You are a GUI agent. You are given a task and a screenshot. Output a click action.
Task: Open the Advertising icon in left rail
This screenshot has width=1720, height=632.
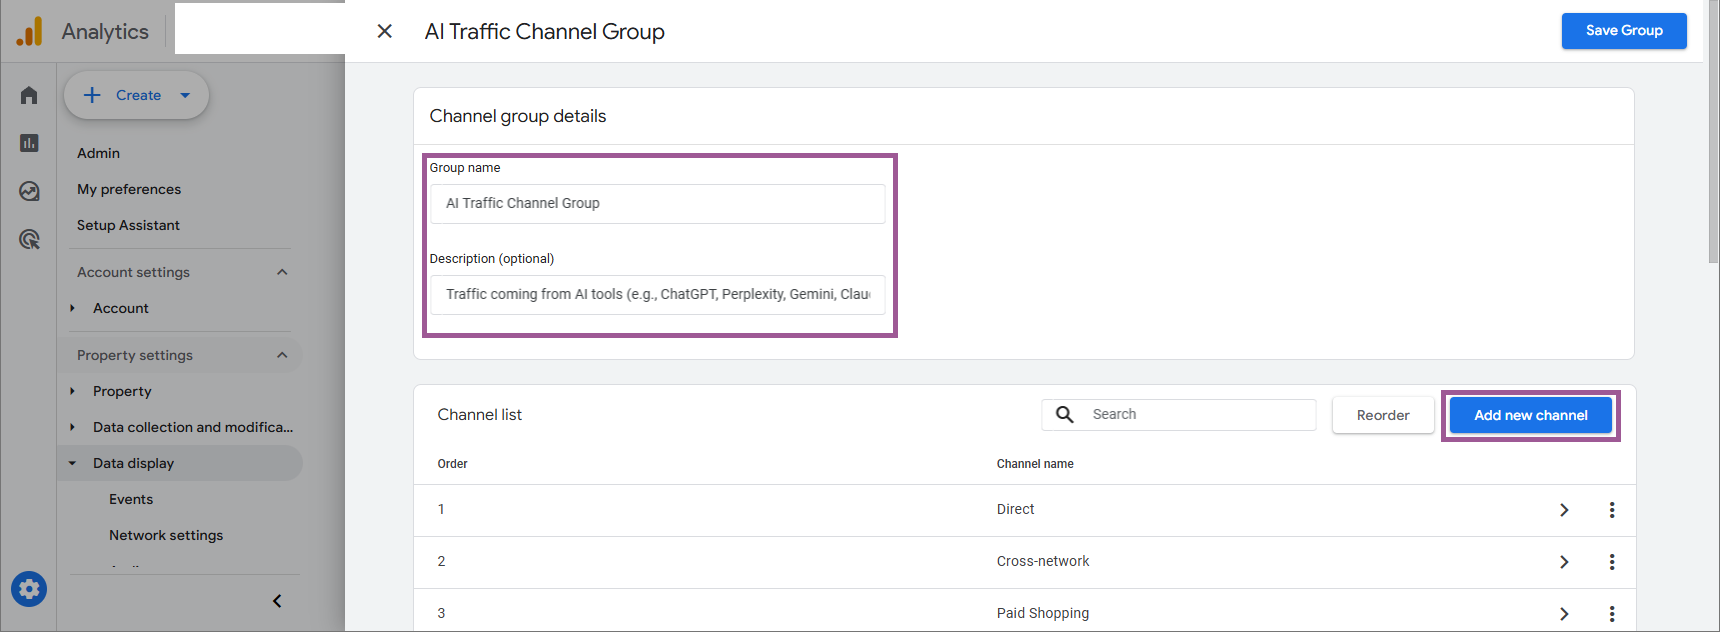tap(29, 239)
